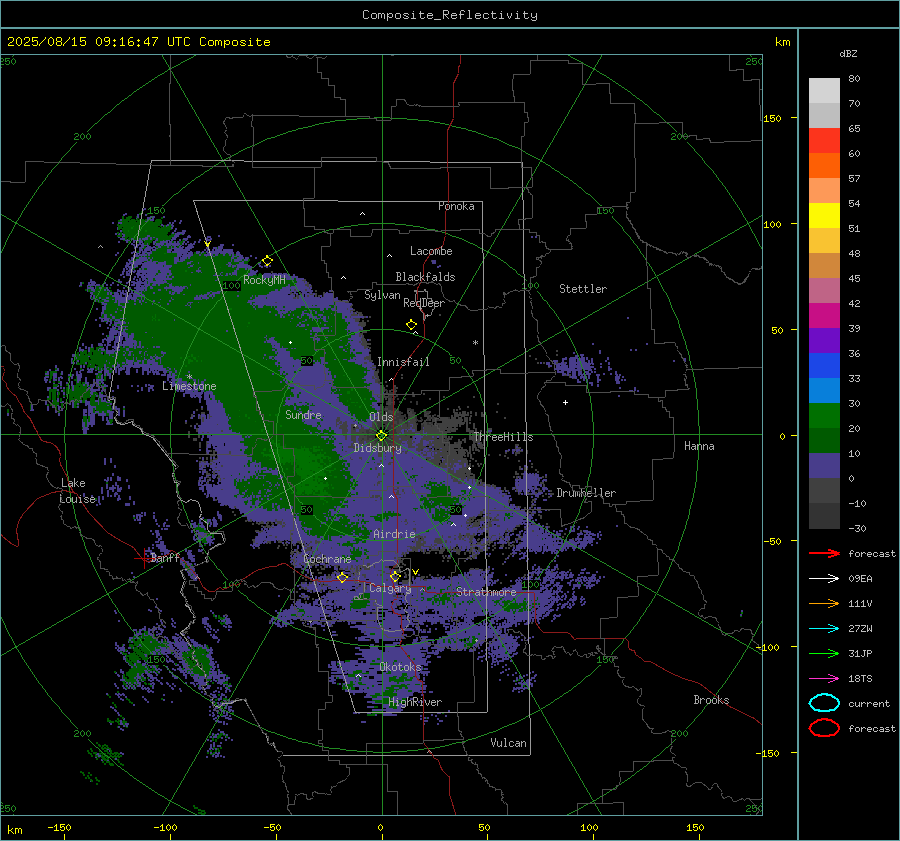This screenshot has width=900, height=841.
Task: Click the red cross marker at Banff
Action: point(143,558)
